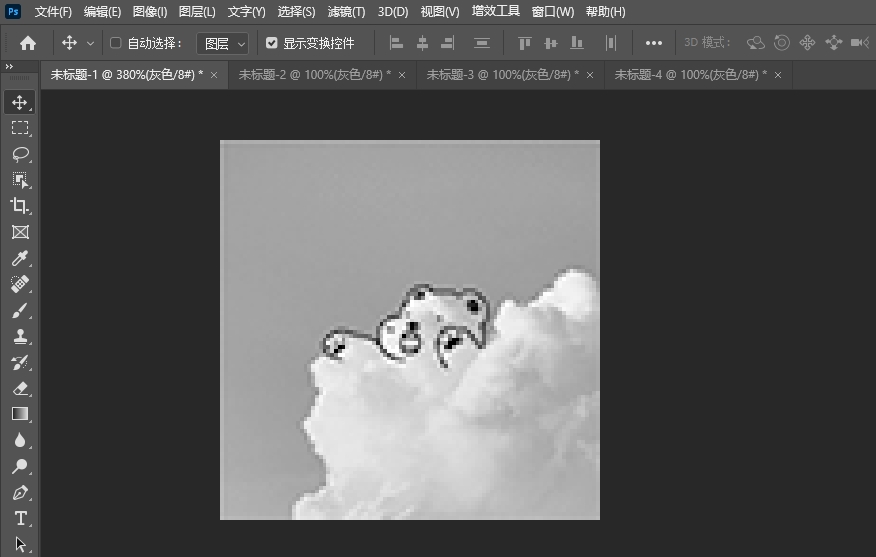This screenshot has width=876, height=557.
Task: Select the Eyedropper tool
Action: tap(20, 258)
